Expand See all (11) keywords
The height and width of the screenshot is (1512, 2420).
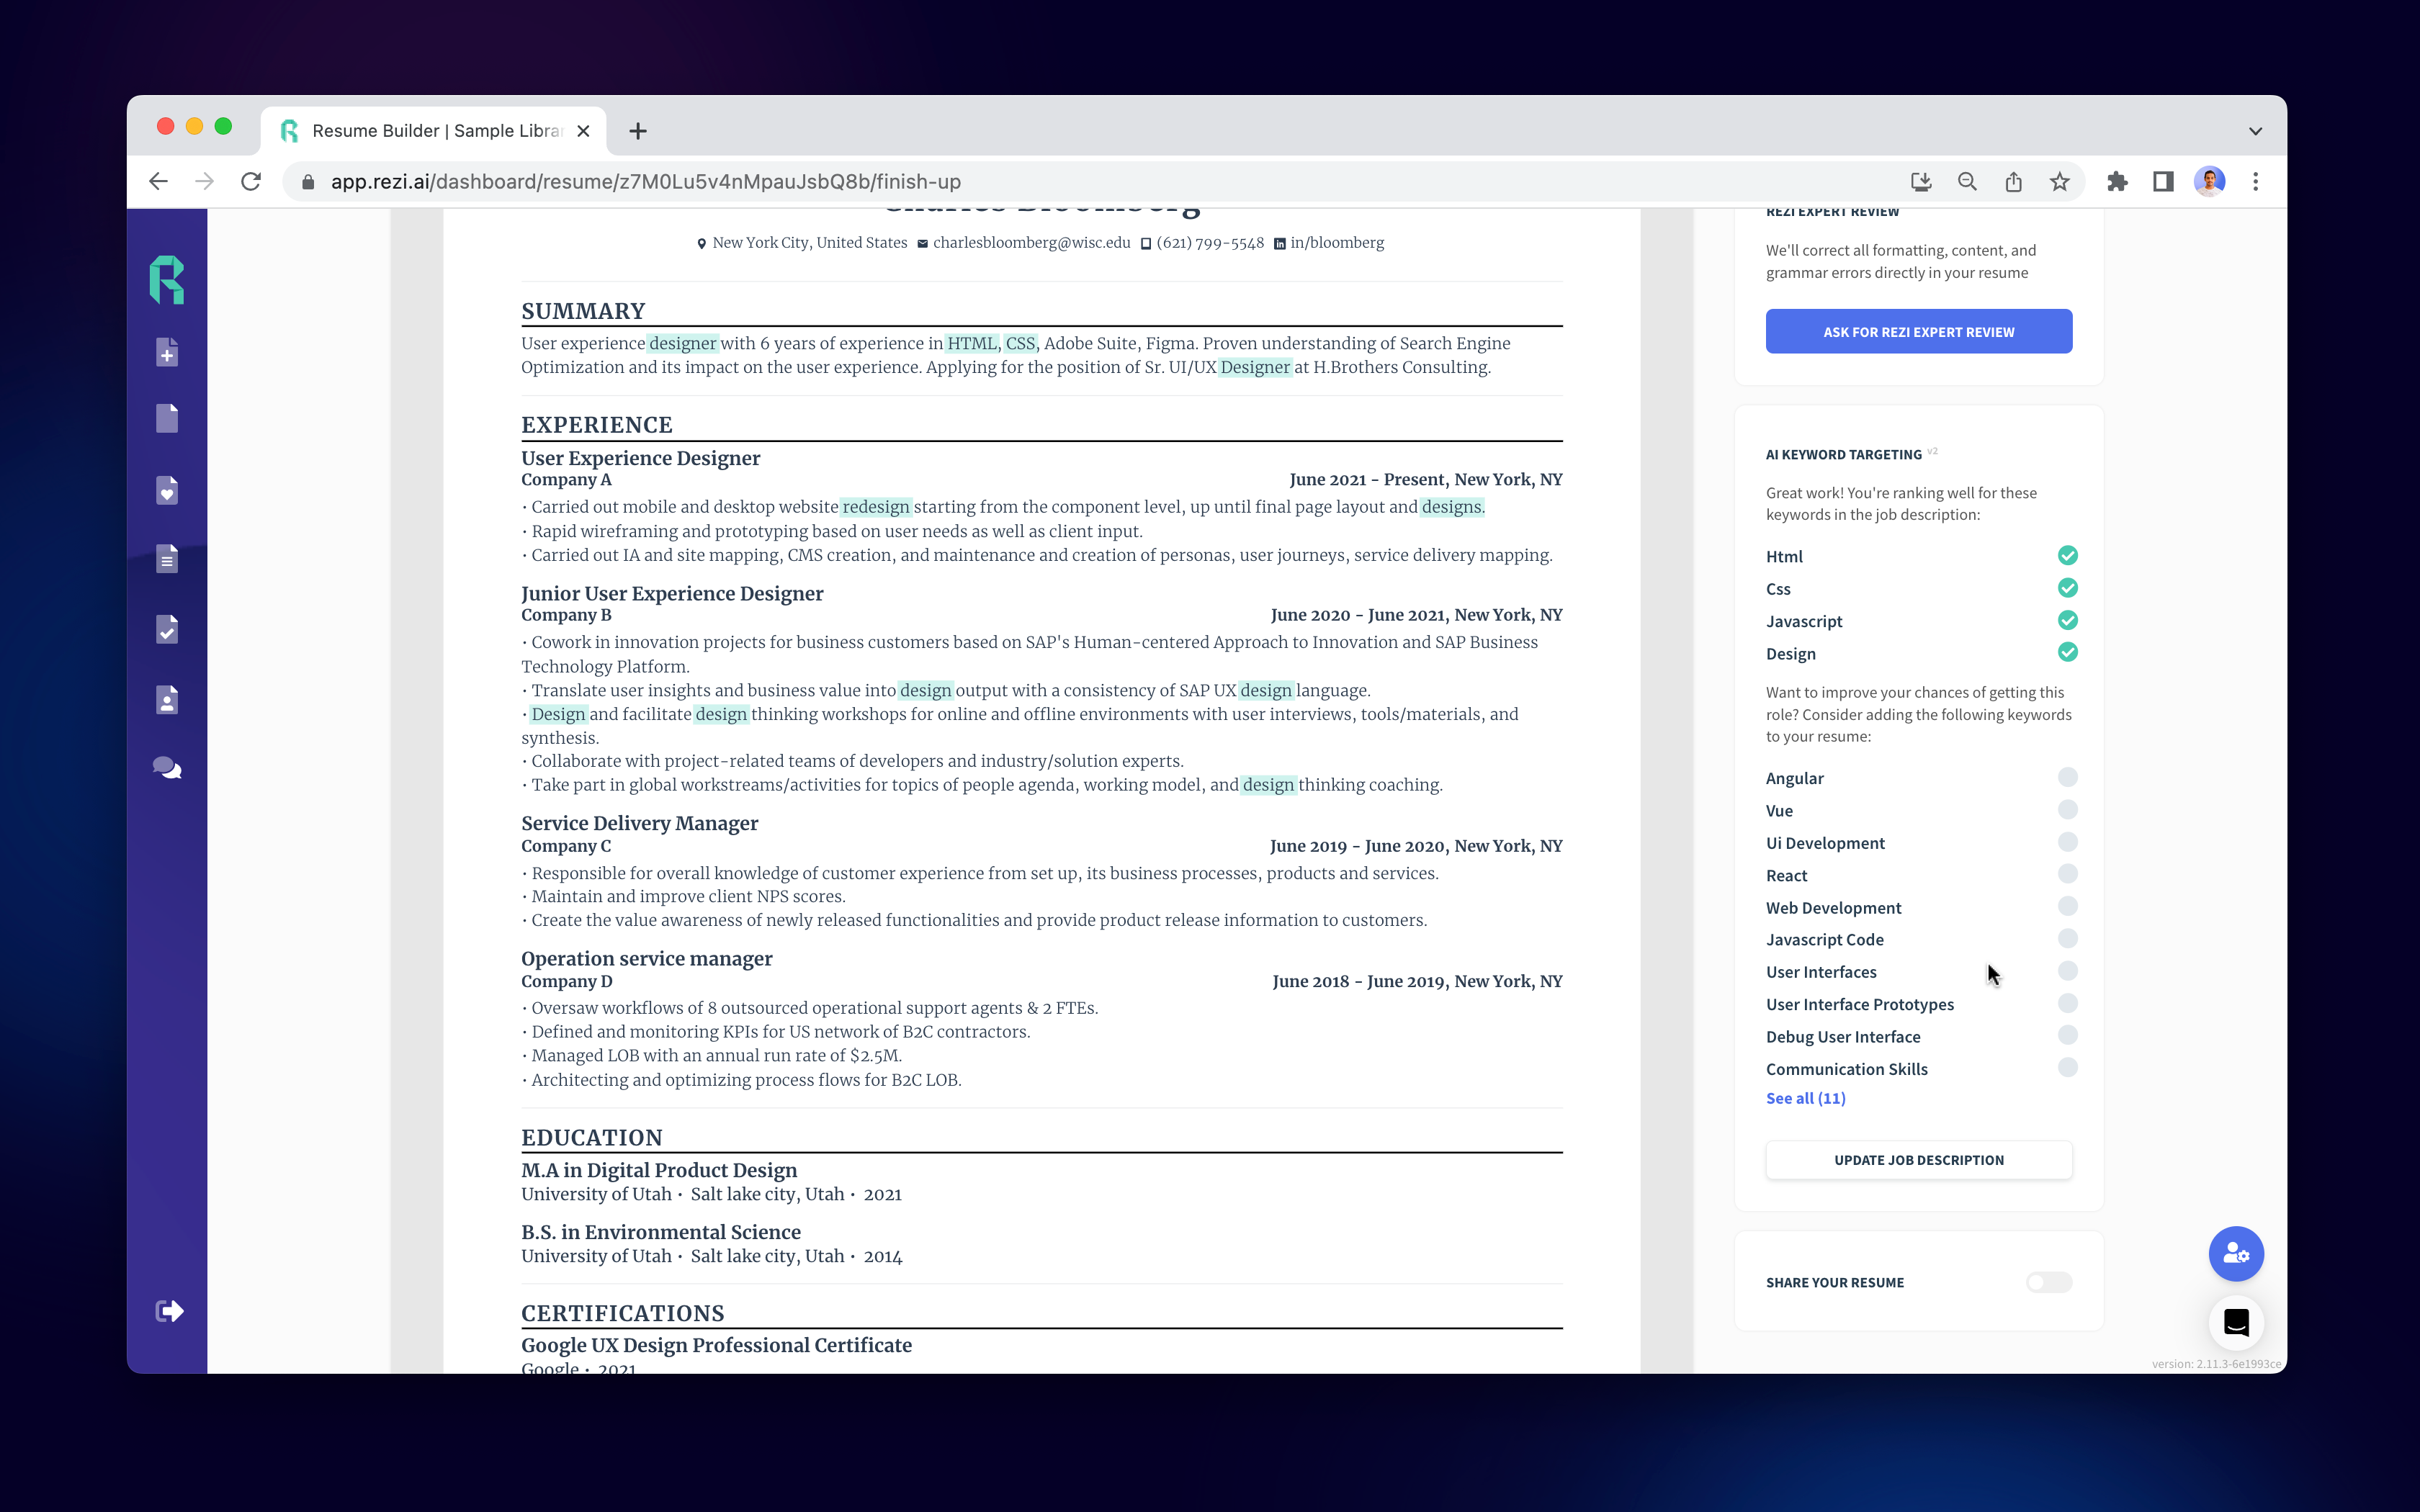[1805, 1098]
